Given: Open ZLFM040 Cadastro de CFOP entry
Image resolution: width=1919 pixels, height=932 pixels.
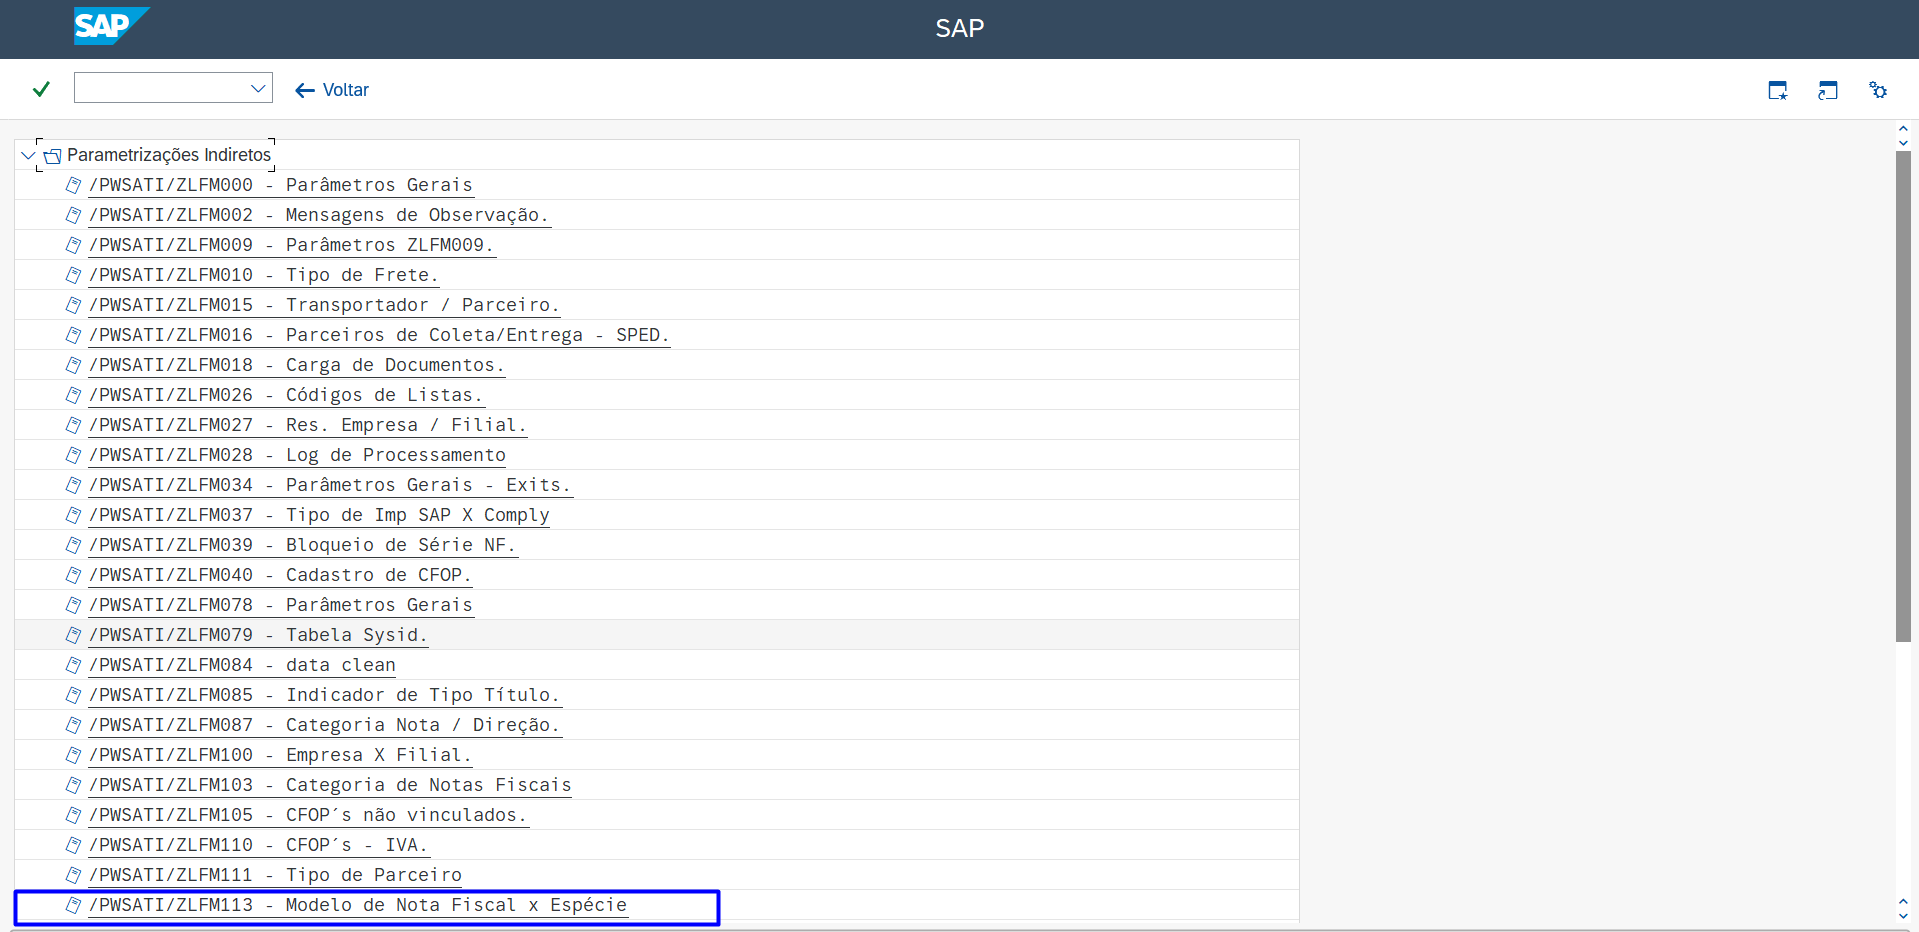Looking at the screenshot, I should [x=279, y=575].
